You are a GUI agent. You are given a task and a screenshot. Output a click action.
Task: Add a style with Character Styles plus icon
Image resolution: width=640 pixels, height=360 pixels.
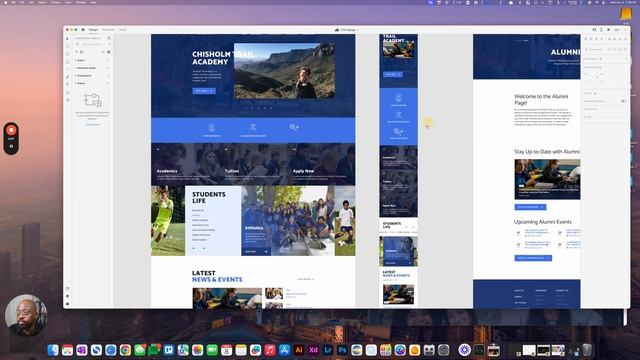tap(108, 68)
